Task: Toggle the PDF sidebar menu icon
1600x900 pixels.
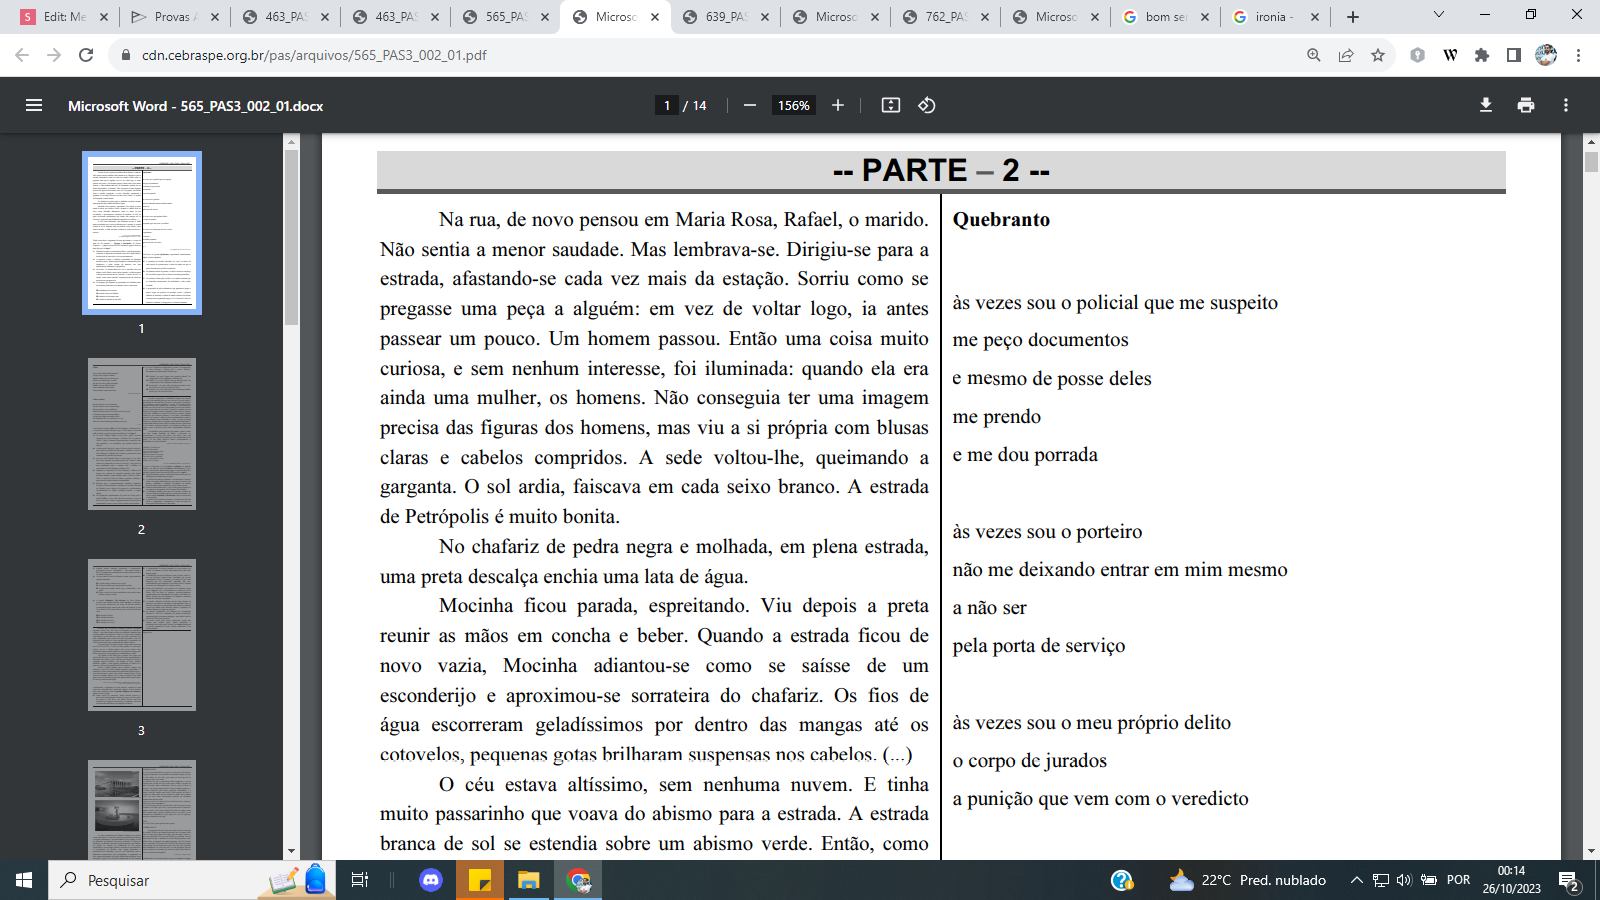Action: tap(34, 105)
